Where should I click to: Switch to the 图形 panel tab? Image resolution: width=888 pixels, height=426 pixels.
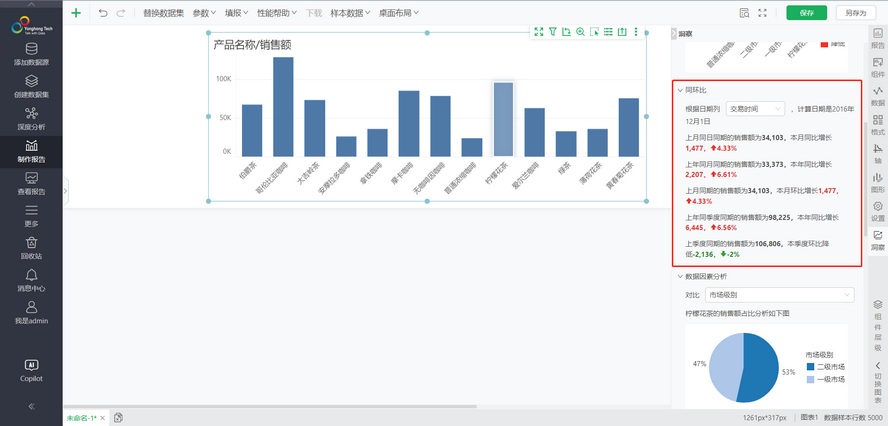pos(878,183)
